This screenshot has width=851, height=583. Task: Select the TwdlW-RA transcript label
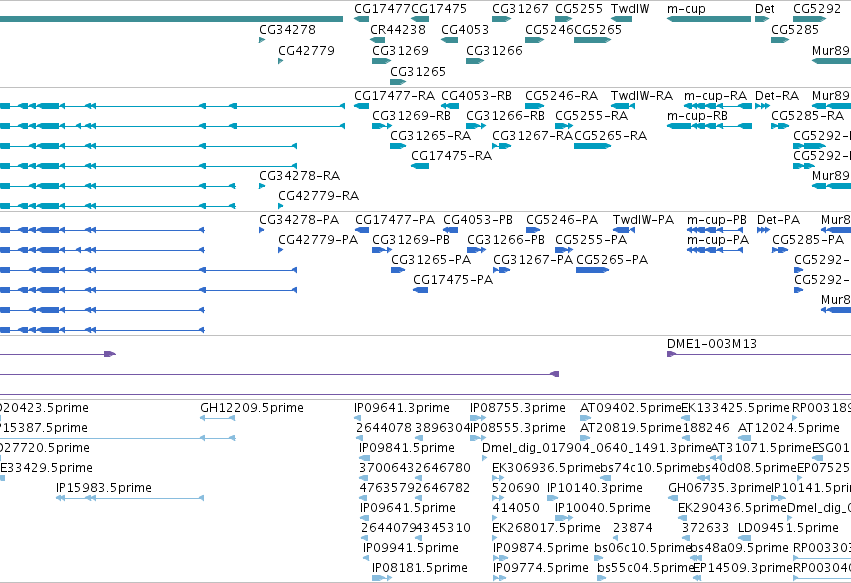[x=642, y=96]
